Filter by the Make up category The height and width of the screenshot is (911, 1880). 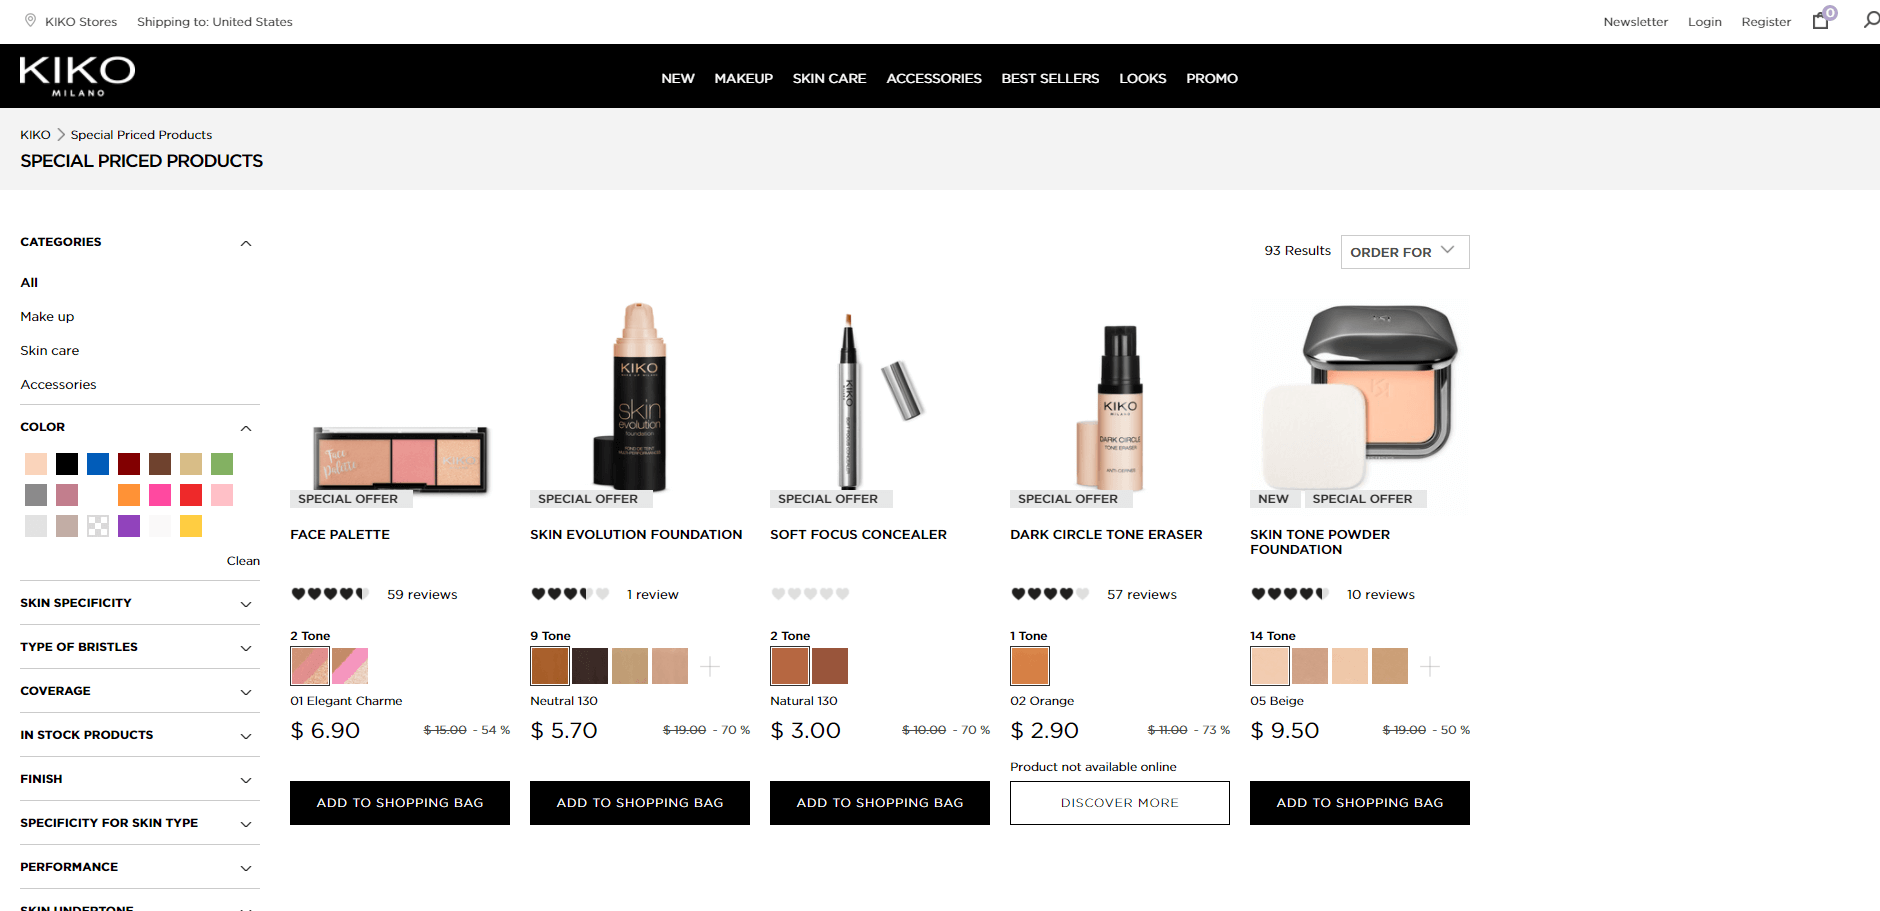[47, 317]
